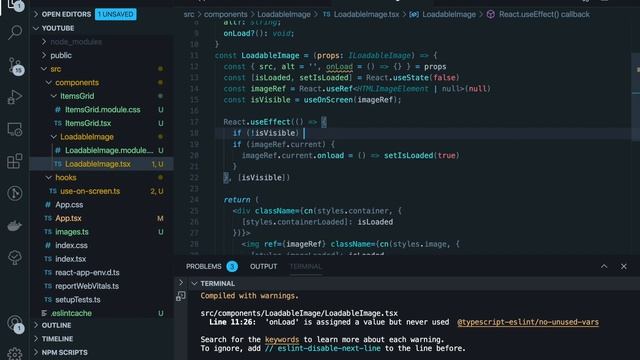The image size is (640, 360).
Task: Click the LoadableImage symbol breadcrumb
Action: [x=449, y=14]
